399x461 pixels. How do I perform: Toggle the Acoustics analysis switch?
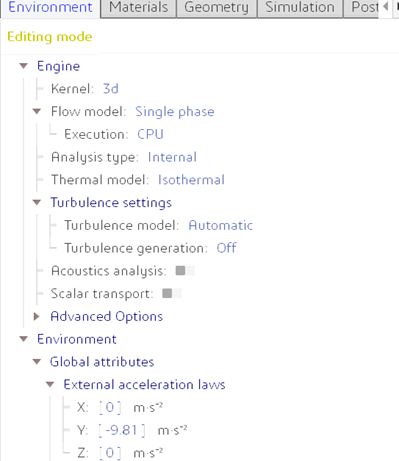185,271
